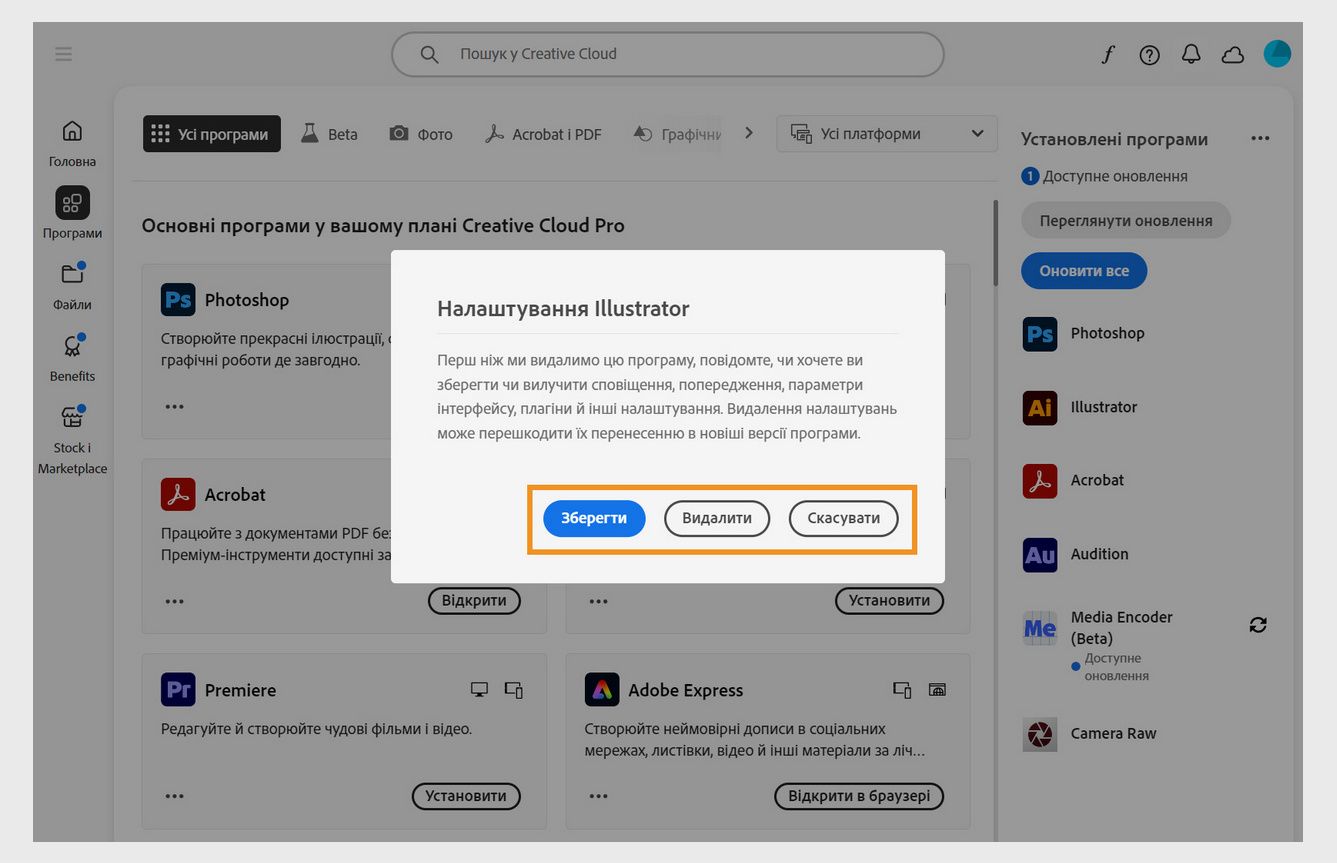Select Illustrator icon in installed programs list
The width and height of the screenshot is (1337, 863).
(1040, 407)
